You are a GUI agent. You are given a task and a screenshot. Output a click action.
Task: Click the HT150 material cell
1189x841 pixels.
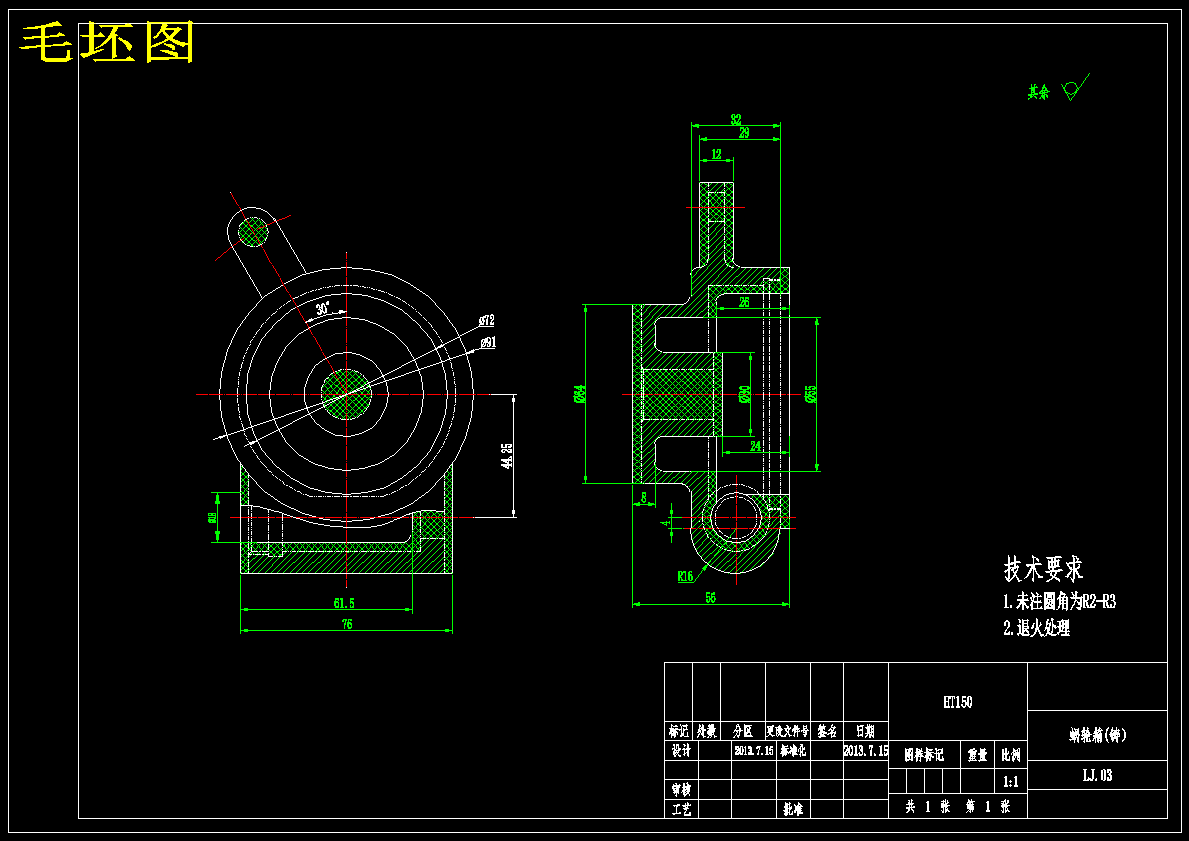click(x=958, y=702)
